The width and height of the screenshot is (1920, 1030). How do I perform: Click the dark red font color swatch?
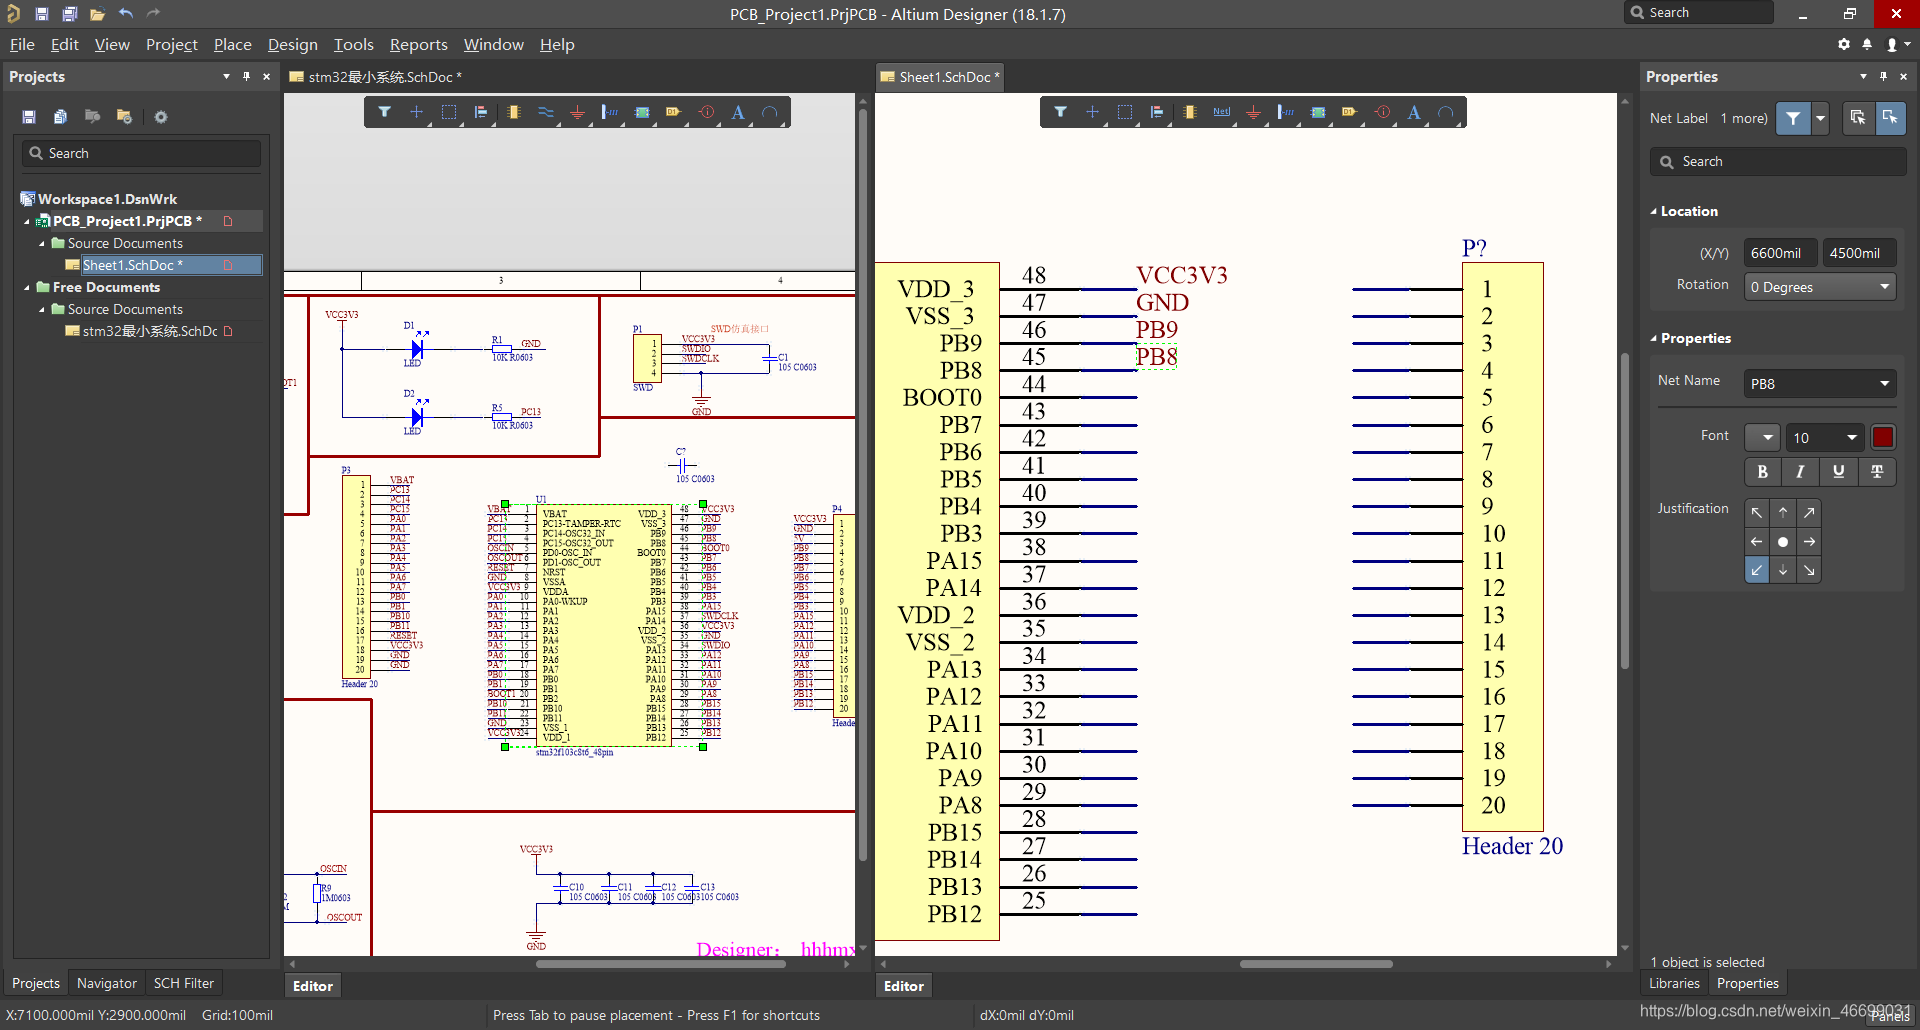[1882, 437]
